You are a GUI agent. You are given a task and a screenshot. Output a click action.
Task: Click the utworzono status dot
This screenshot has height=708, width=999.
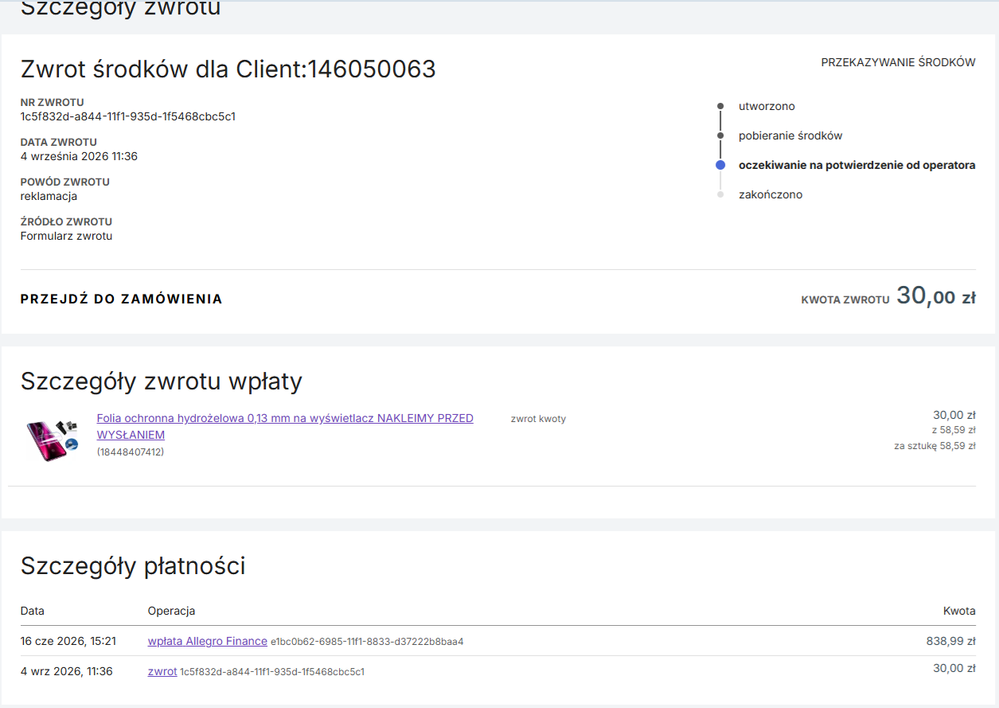(x=721, y=106)
